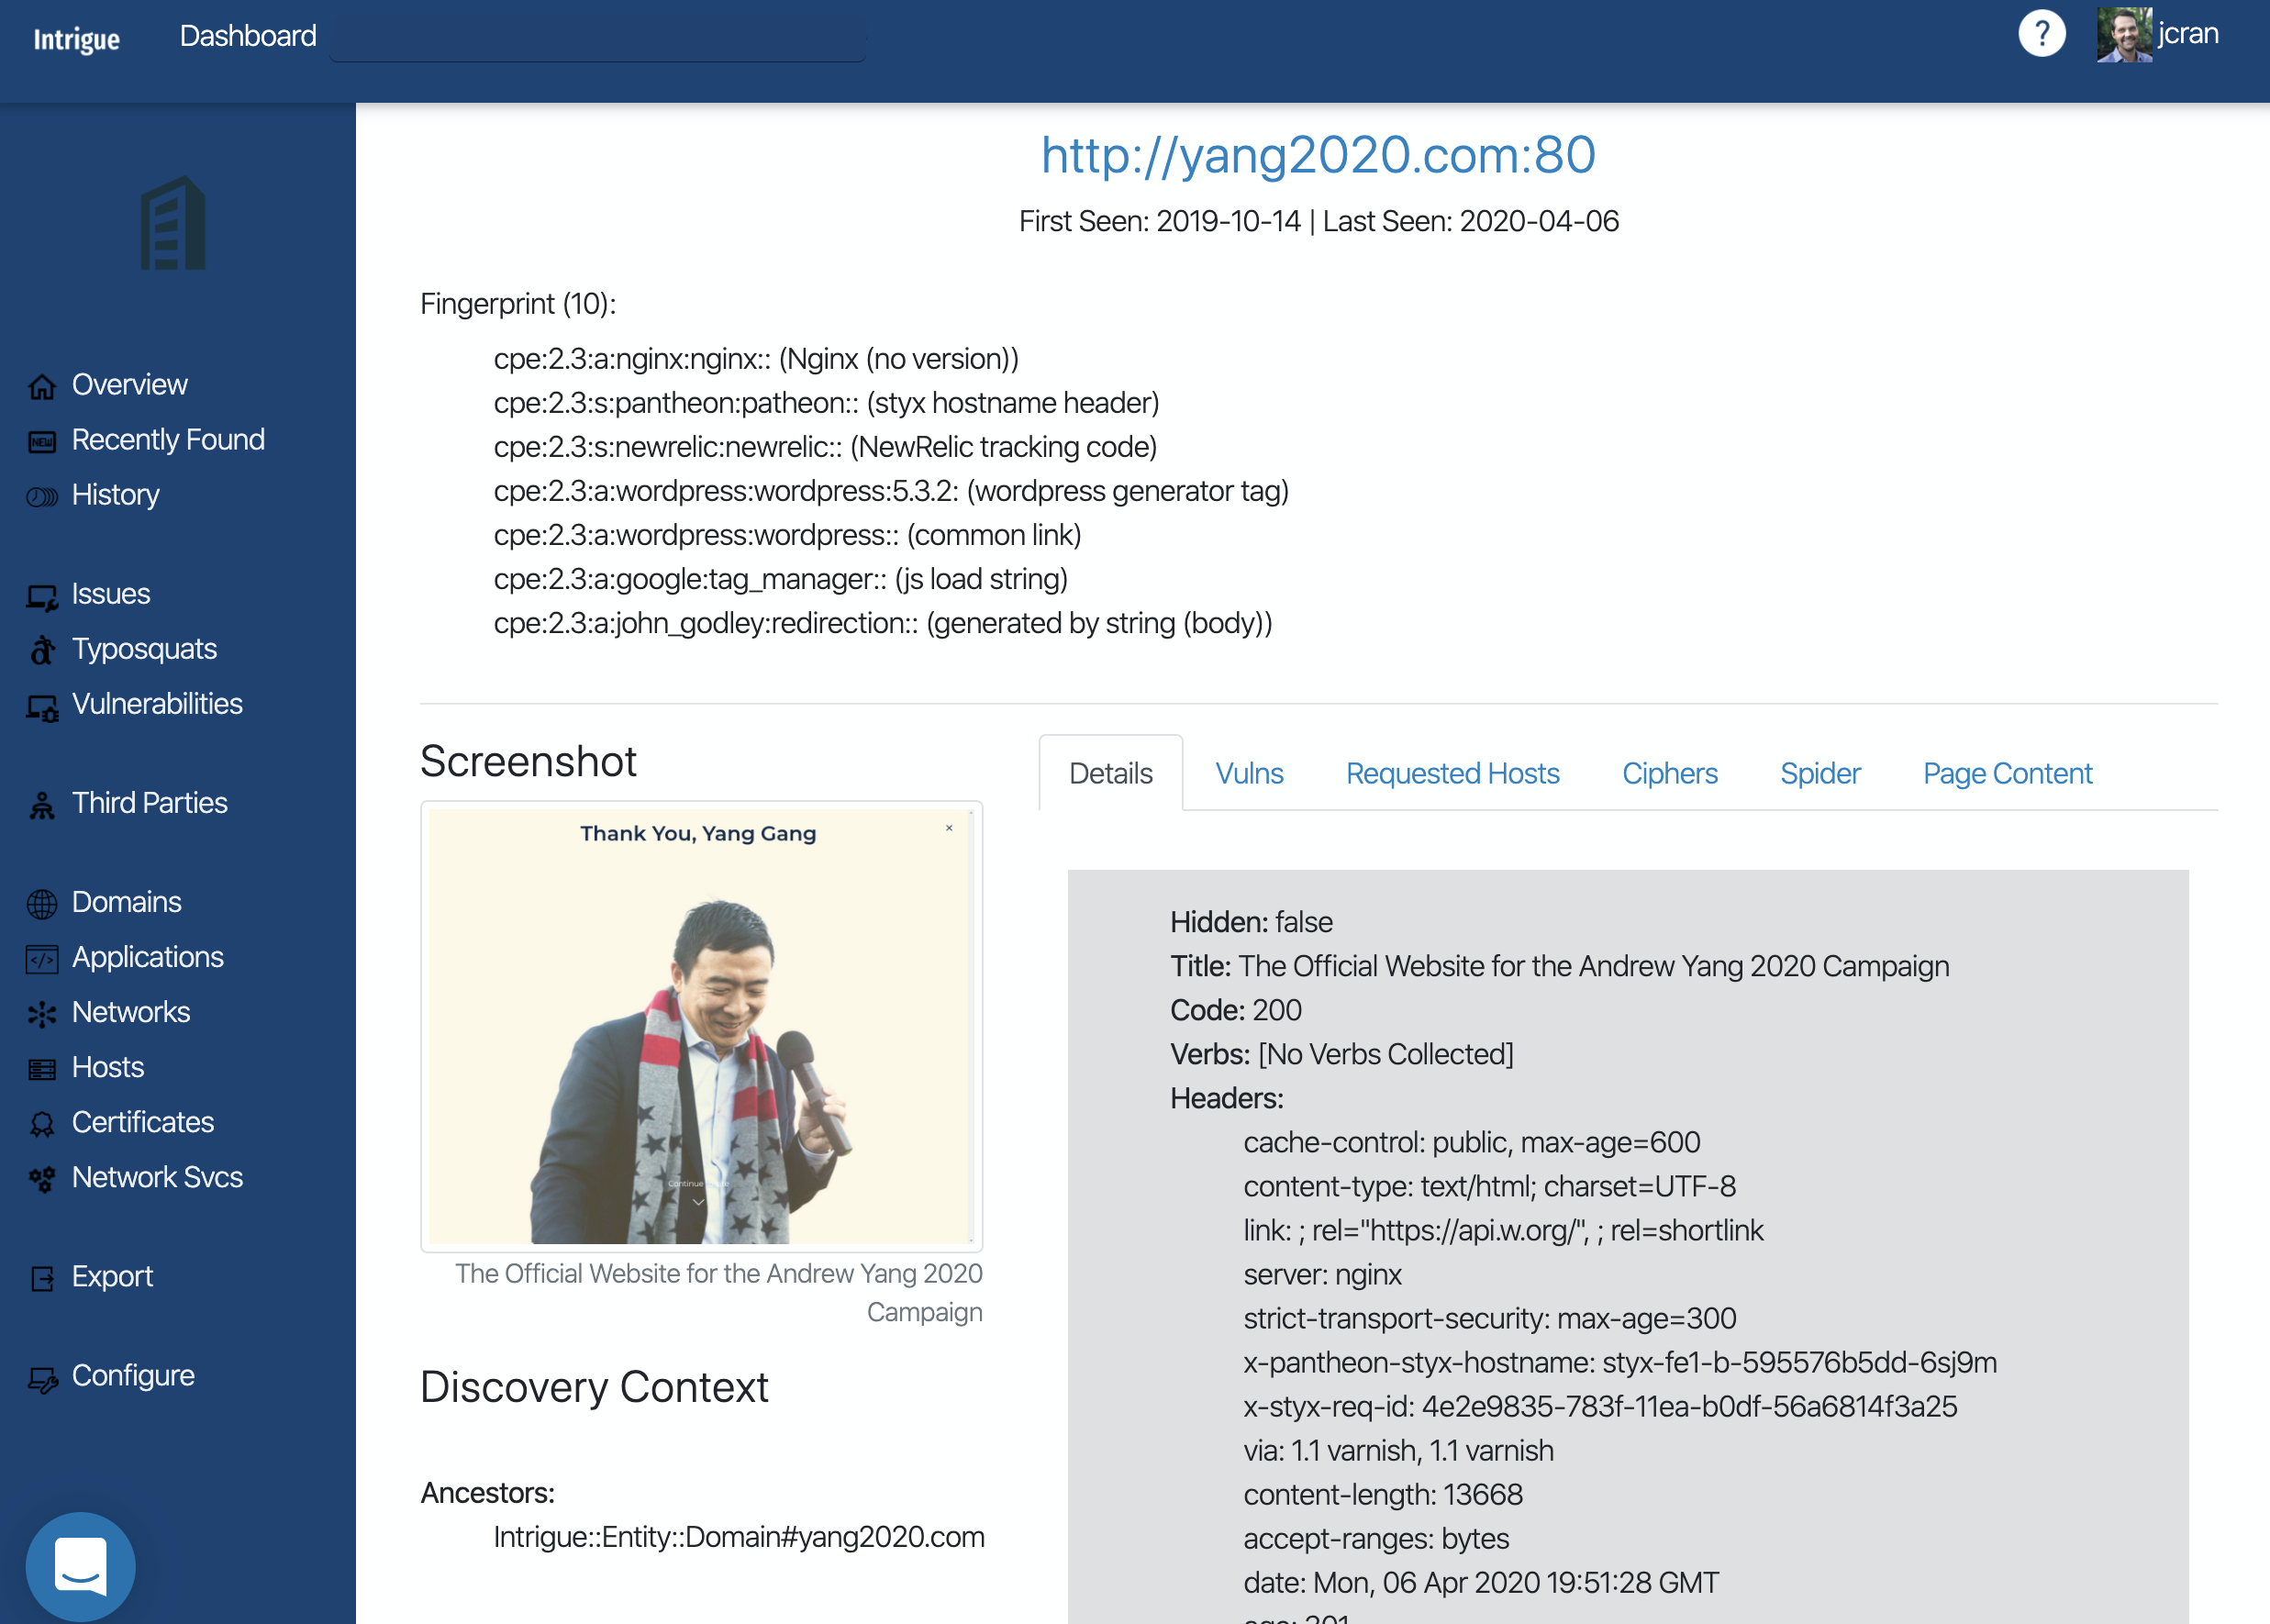The height and width of the screenshot is (1624, 2270).
Task: Click the Export sidebar icon
Action: coord(42,1278)
